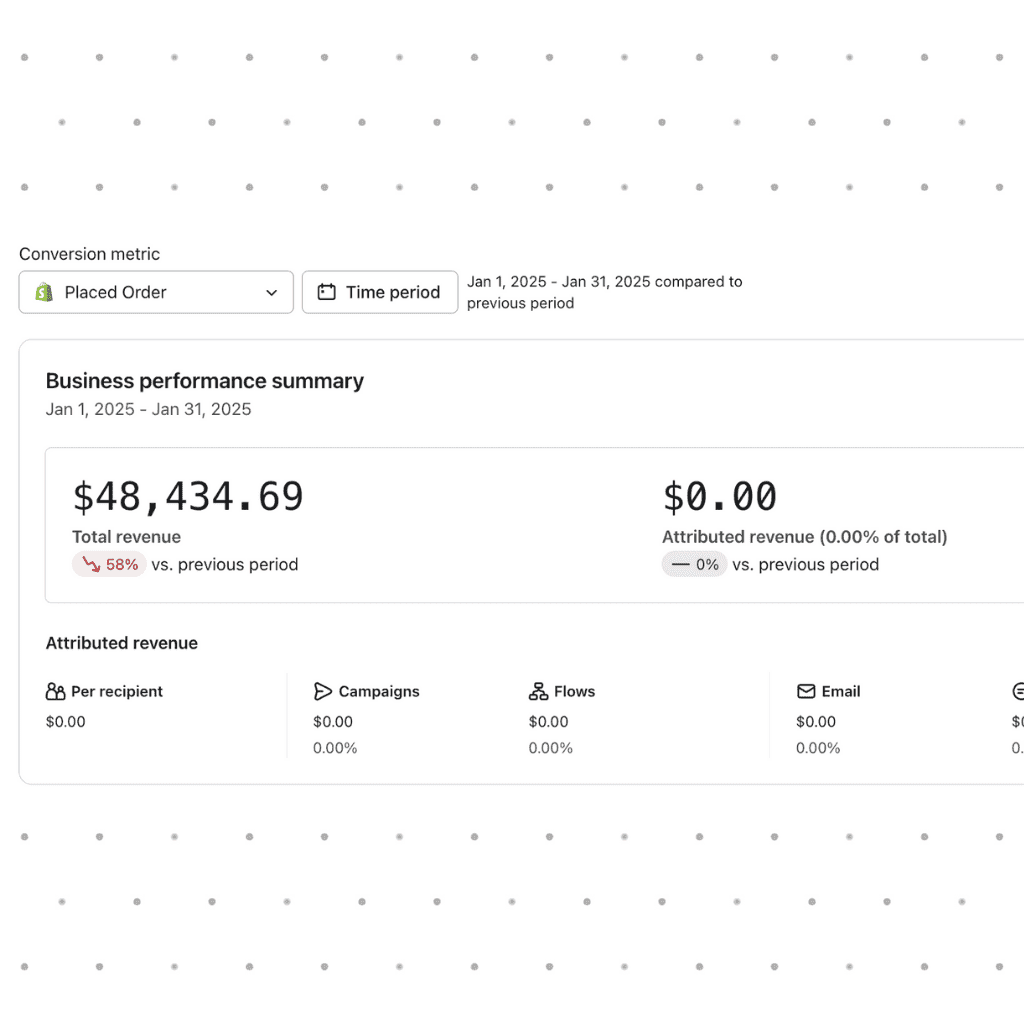Click the 58% percentage in the red badge
This screenshot has height=1024, width=1024.
pos(122,564)
